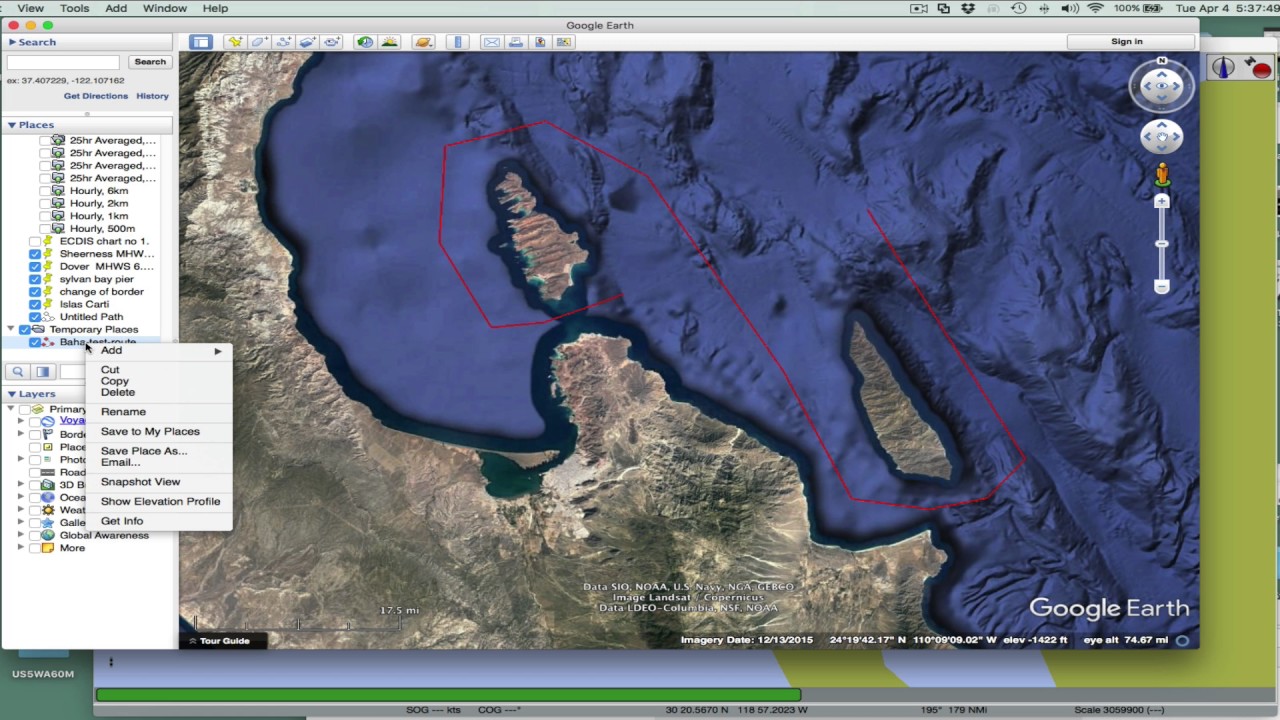Click the Get Directions link
Screen dimensions: 1280x720
tap(96, 96)
